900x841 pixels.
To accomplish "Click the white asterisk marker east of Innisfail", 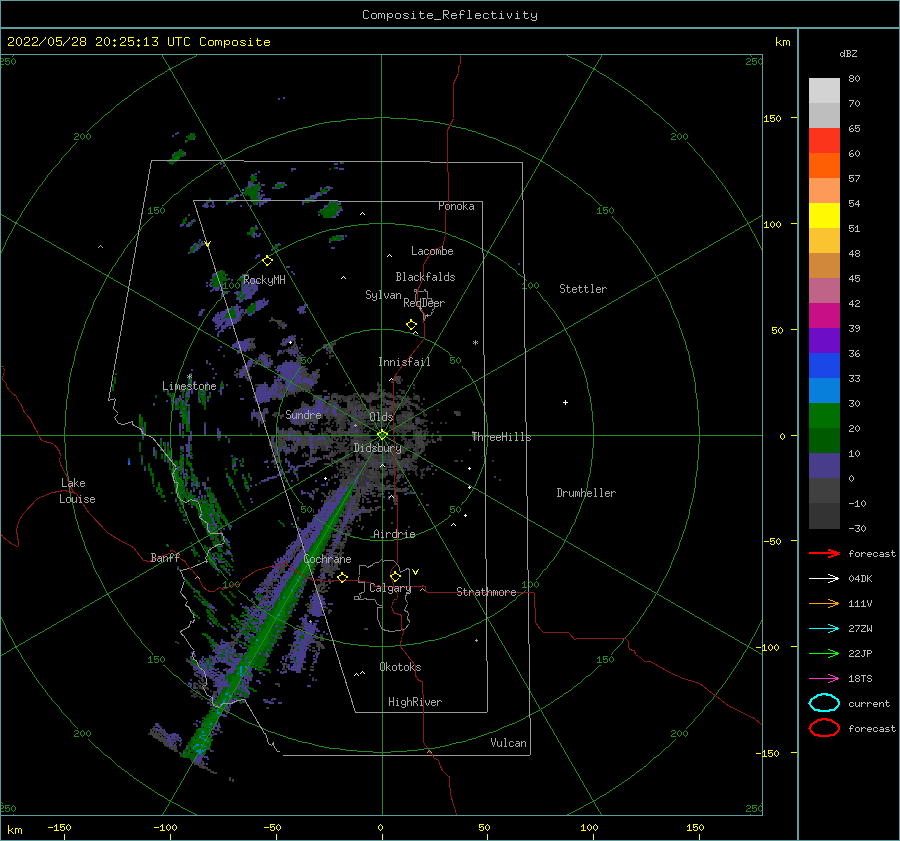I will pyautogui.click(x=475, y=343).
